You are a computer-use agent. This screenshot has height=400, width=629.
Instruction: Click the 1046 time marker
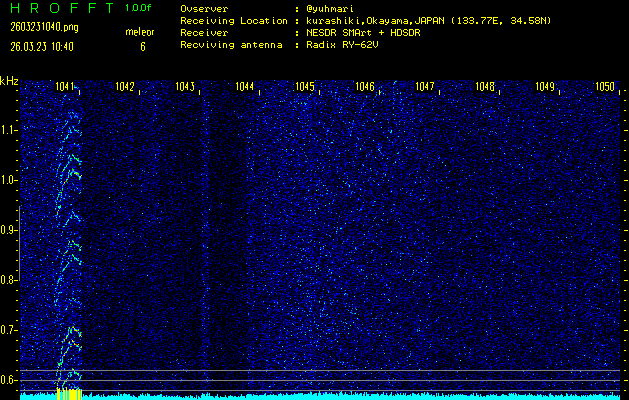pos(365,86)
